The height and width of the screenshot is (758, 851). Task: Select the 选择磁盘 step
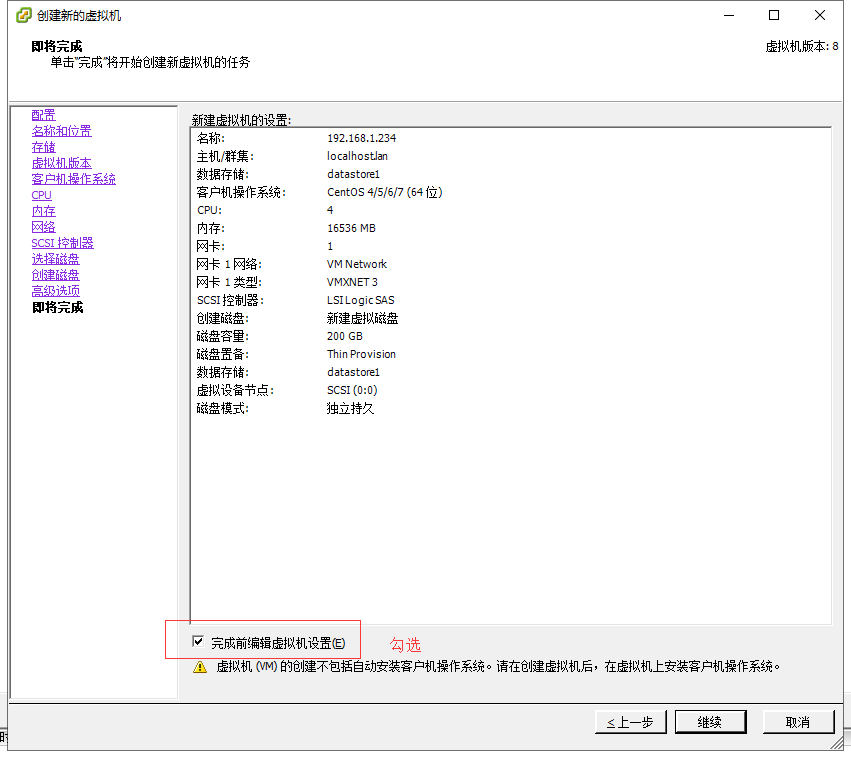pyautogui.click(x=55, y=258)
